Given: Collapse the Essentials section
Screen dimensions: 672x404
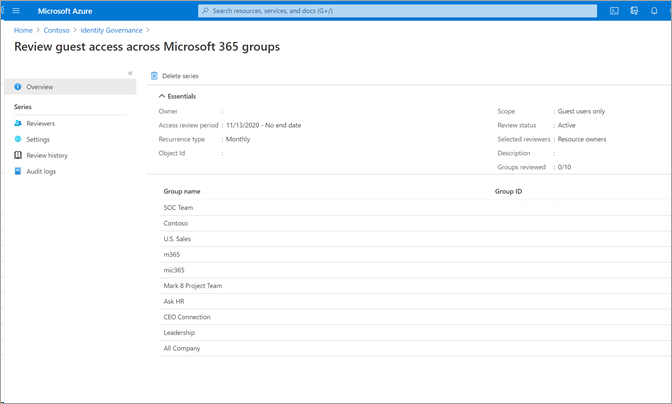Looking at the screenshot, I should click(162, 96).
